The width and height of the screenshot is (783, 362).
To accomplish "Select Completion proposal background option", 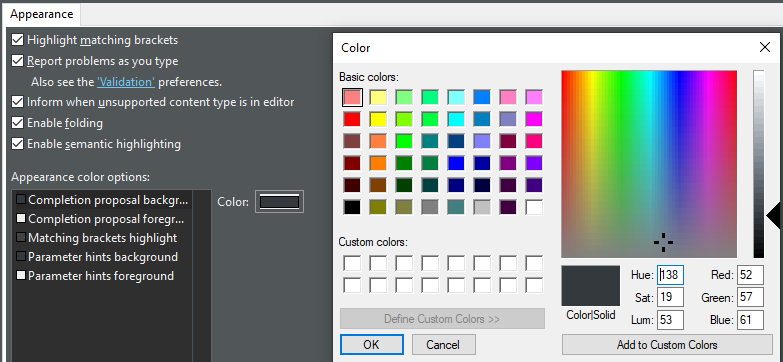I will tap(102, 200).
